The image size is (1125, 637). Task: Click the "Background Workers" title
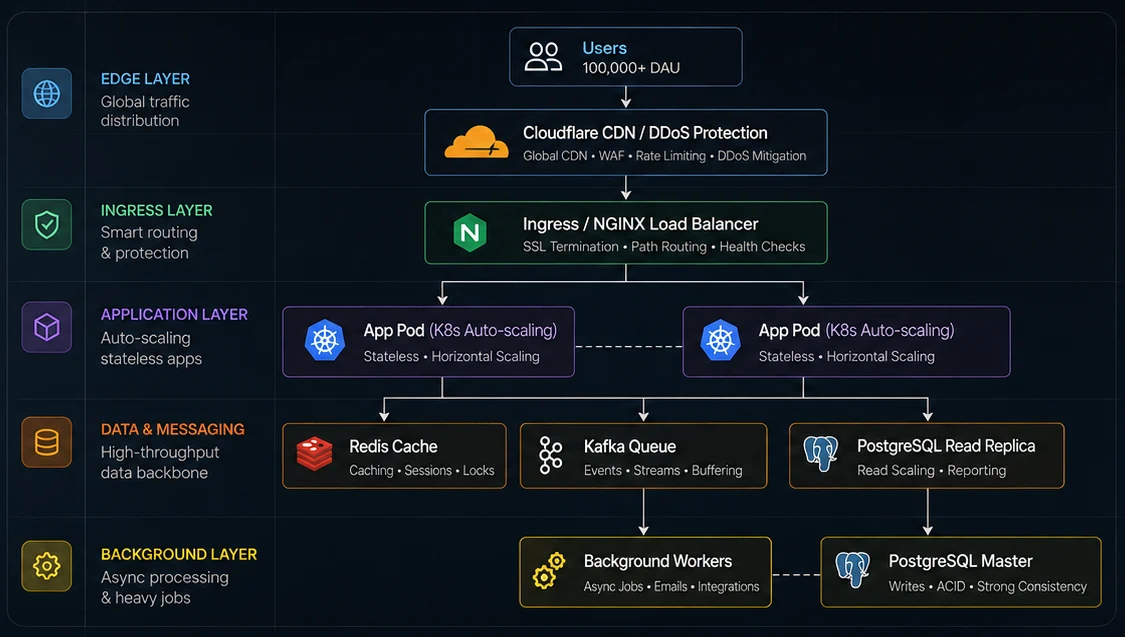click(657, 561)
